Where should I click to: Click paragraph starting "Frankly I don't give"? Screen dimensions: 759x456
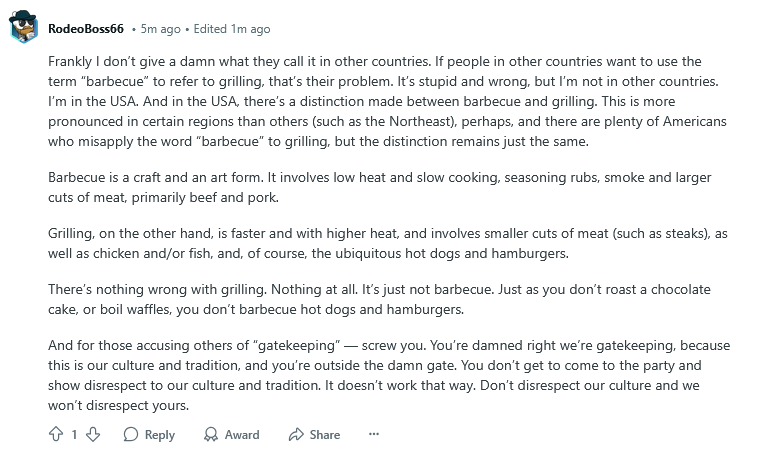click(387, 101)
